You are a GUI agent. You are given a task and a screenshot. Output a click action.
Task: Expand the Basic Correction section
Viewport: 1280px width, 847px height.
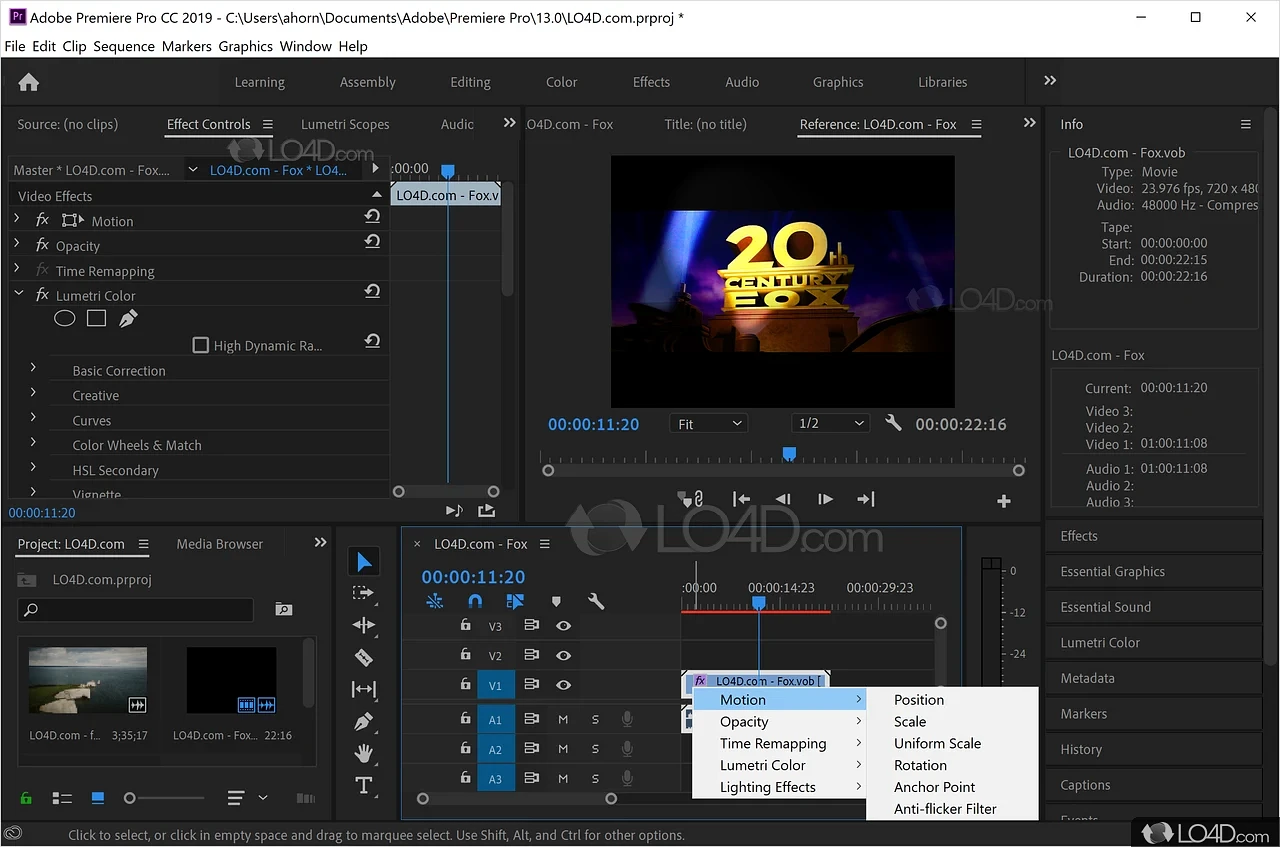click(x=33, y=369)
